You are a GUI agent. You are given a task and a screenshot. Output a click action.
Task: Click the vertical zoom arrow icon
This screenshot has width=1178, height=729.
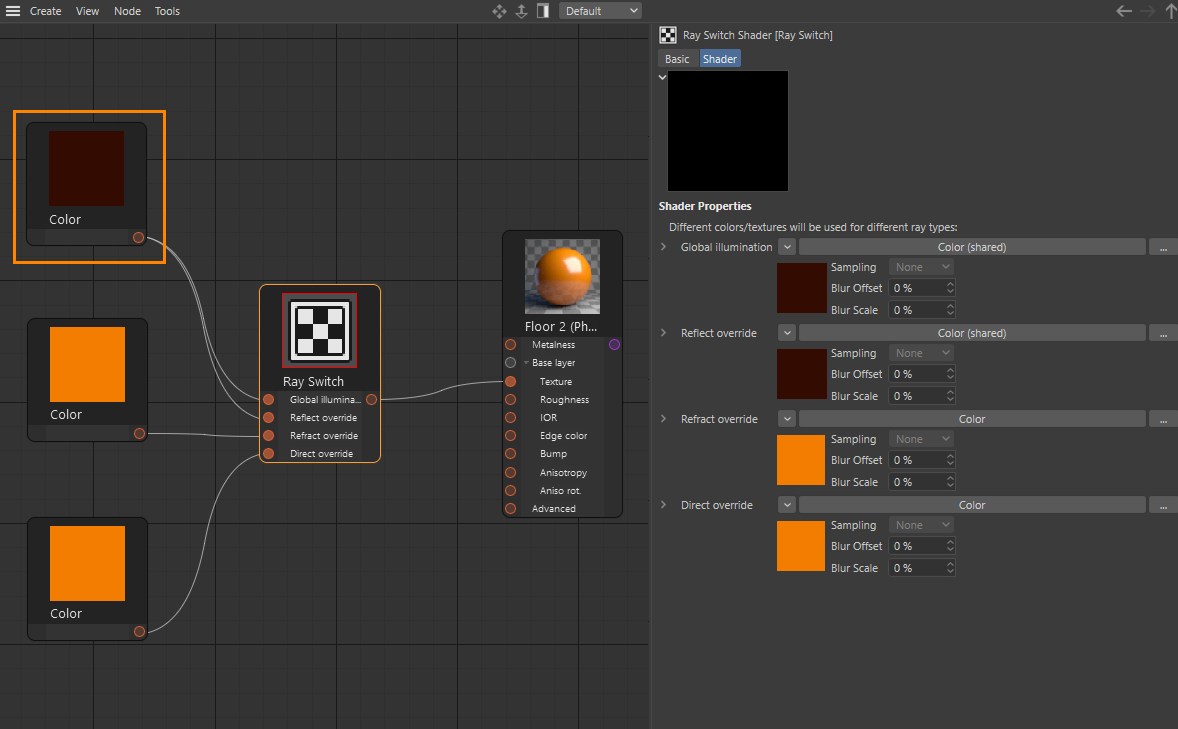[521, 11]
